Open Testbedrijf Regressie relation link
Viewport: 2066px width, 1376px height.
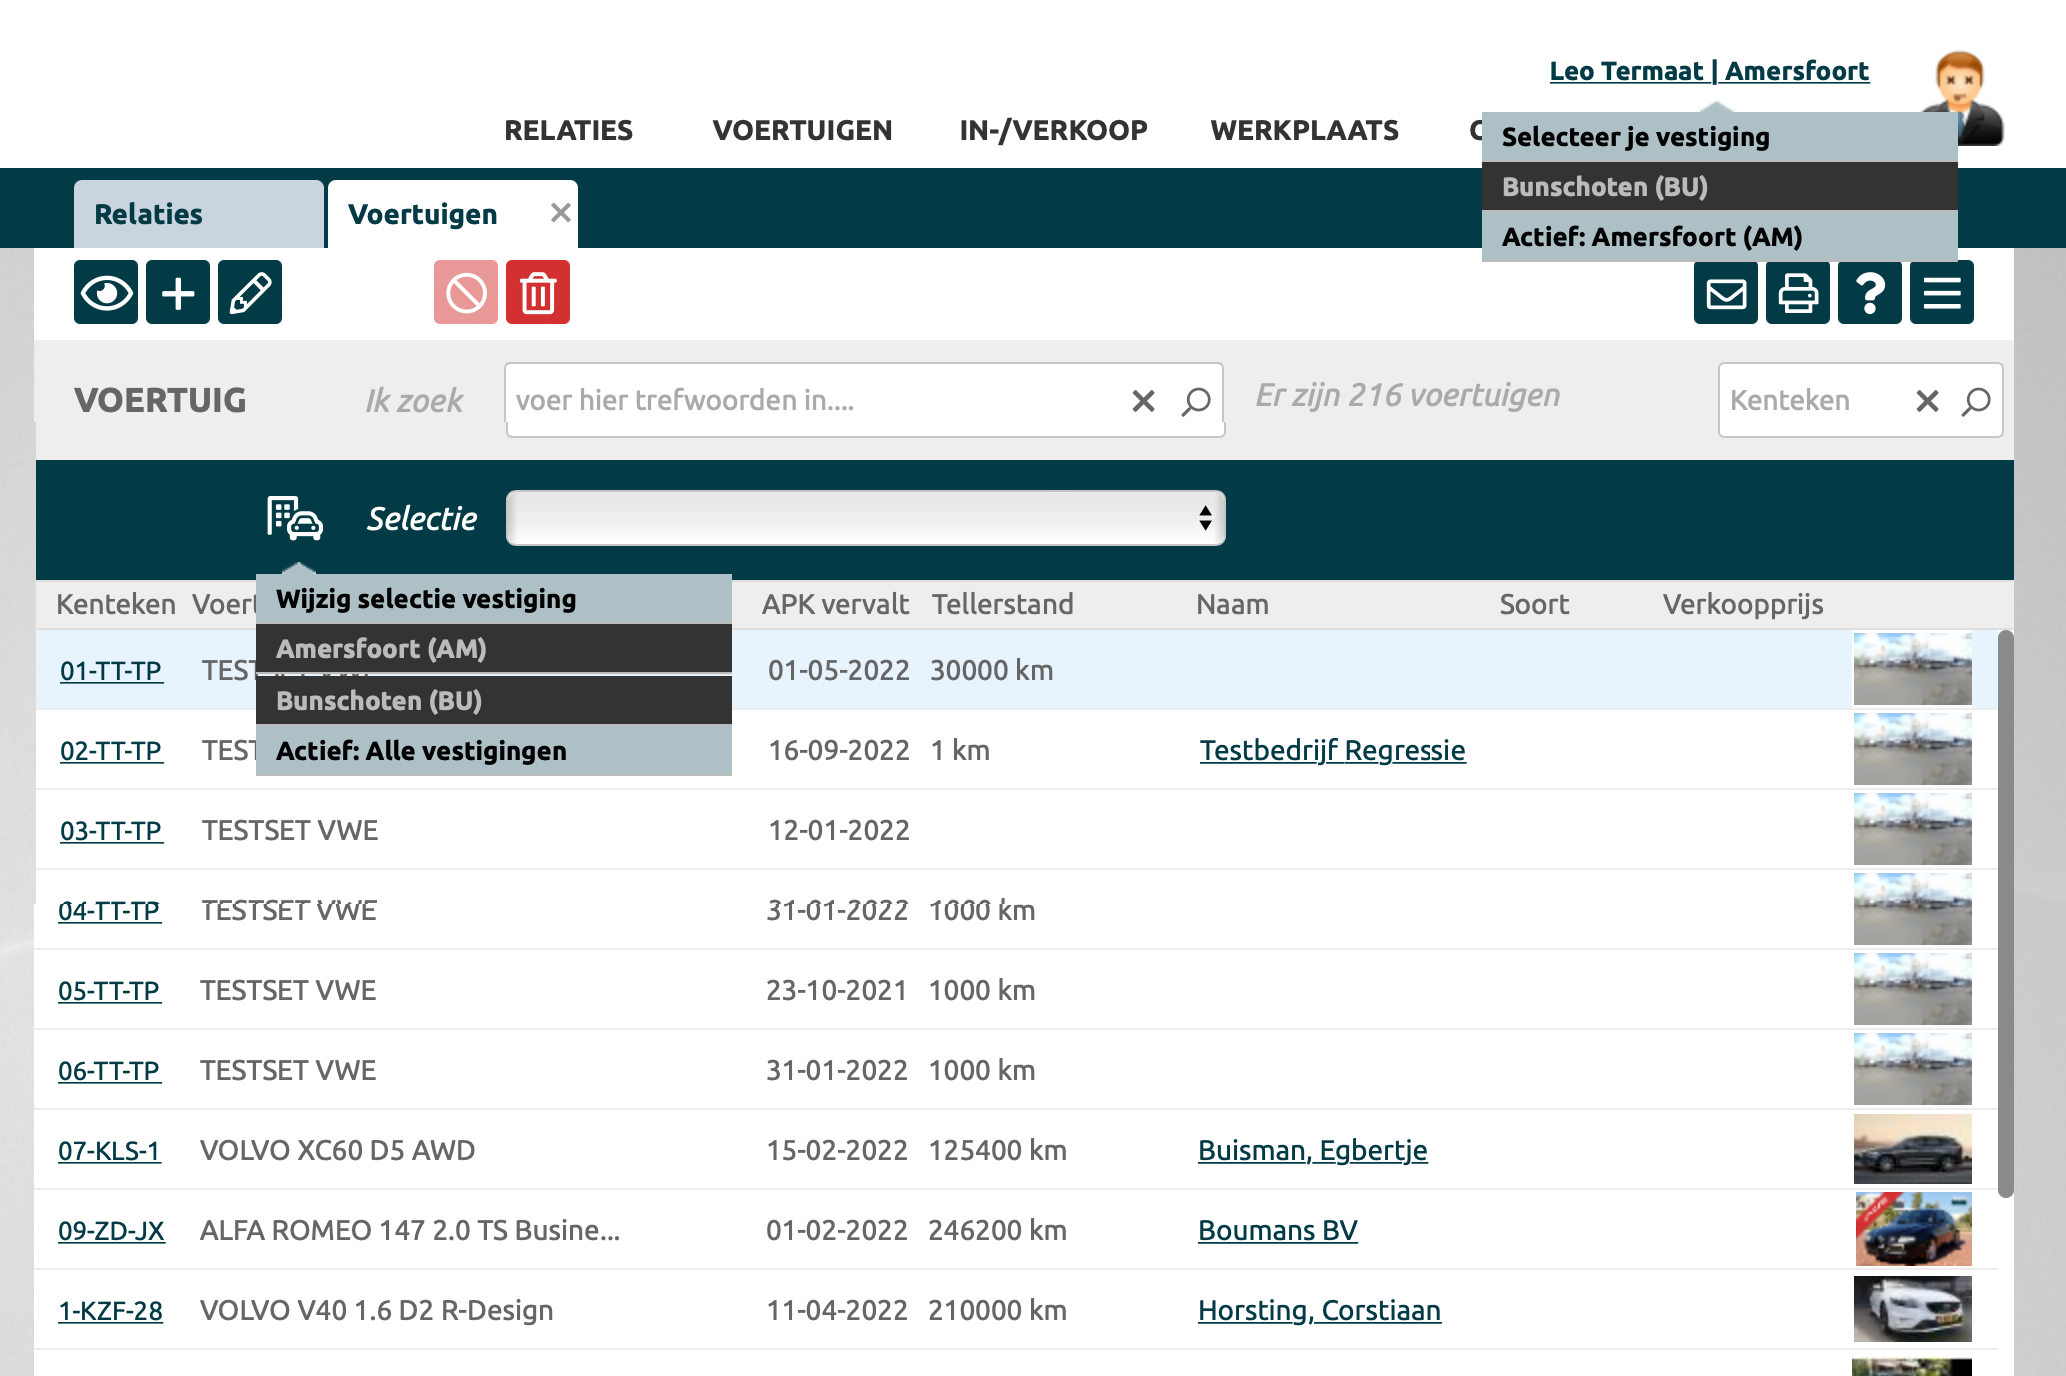tap(1332, 751)
